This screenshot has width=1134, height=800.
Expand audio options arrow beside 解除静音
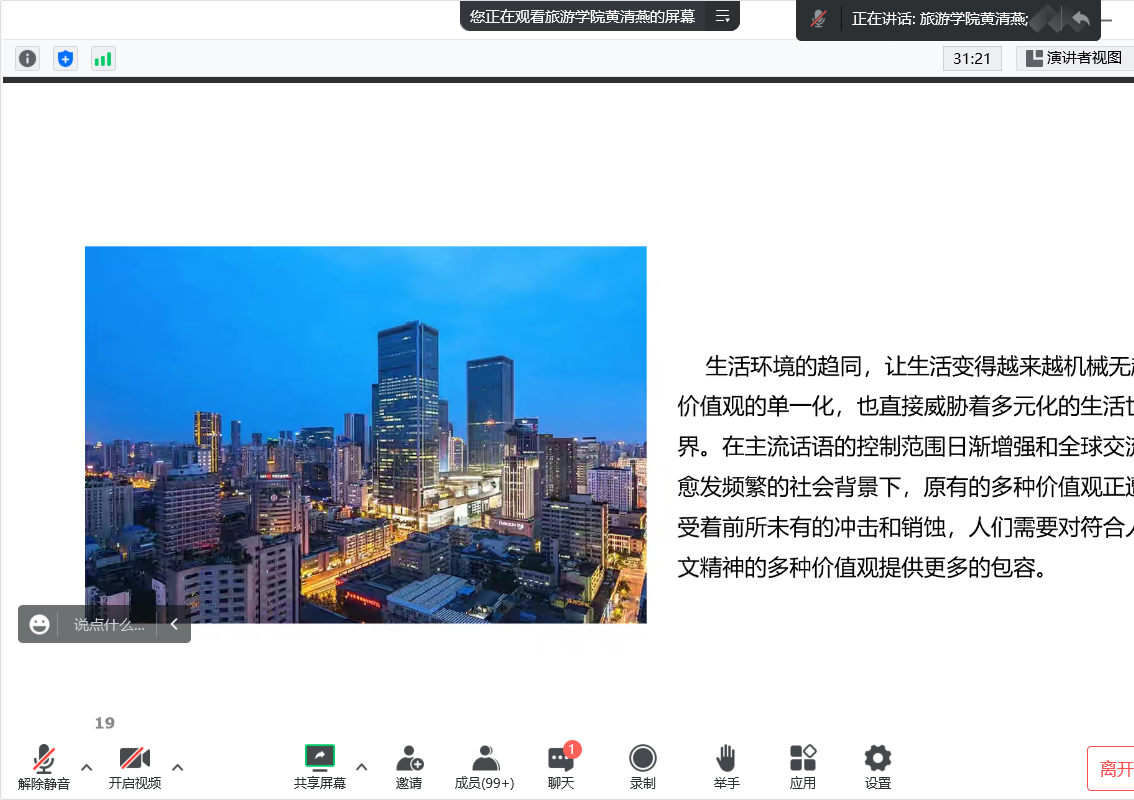pyautogui.click(x=87, y=767)
